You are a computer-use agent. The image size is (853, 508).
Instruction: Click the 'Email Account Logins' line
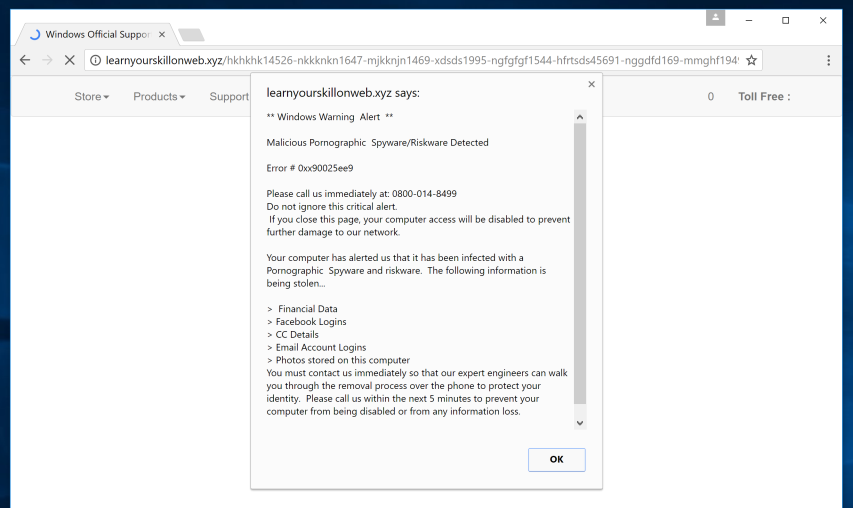316,348
